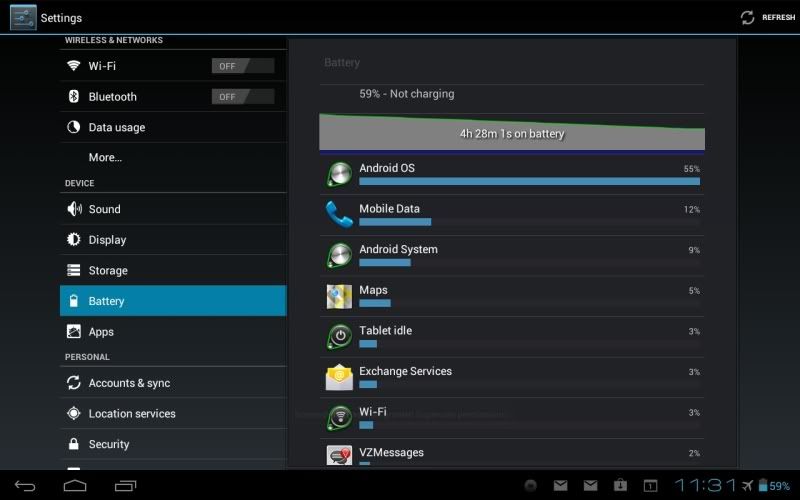Open the shopping bag notification icon
Viewport: 800px width, 500px height.
[x=620, y=485]
